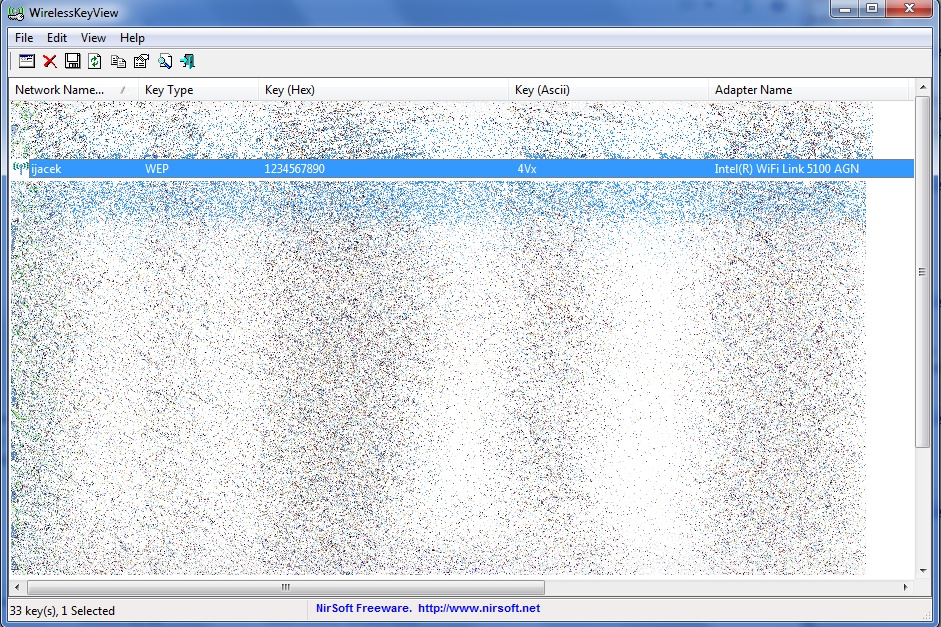The width and height of the screenshot is (941, 627).
Task: Open the Help menu
Action: 132,38
